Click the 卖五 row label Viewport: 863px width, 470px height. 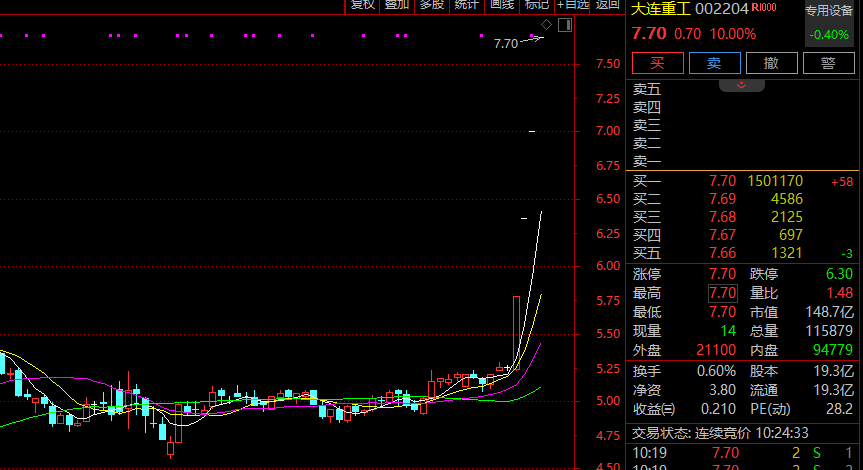point(647,89)
